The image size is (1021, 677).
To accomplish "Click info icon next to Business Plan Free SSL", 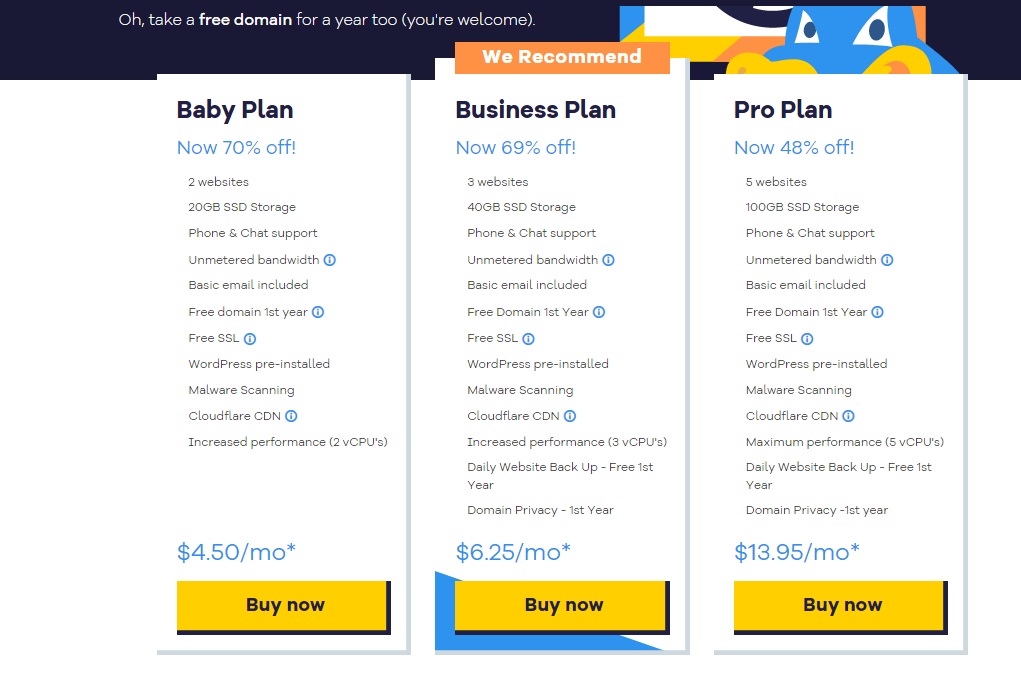I will coord(528,338).
